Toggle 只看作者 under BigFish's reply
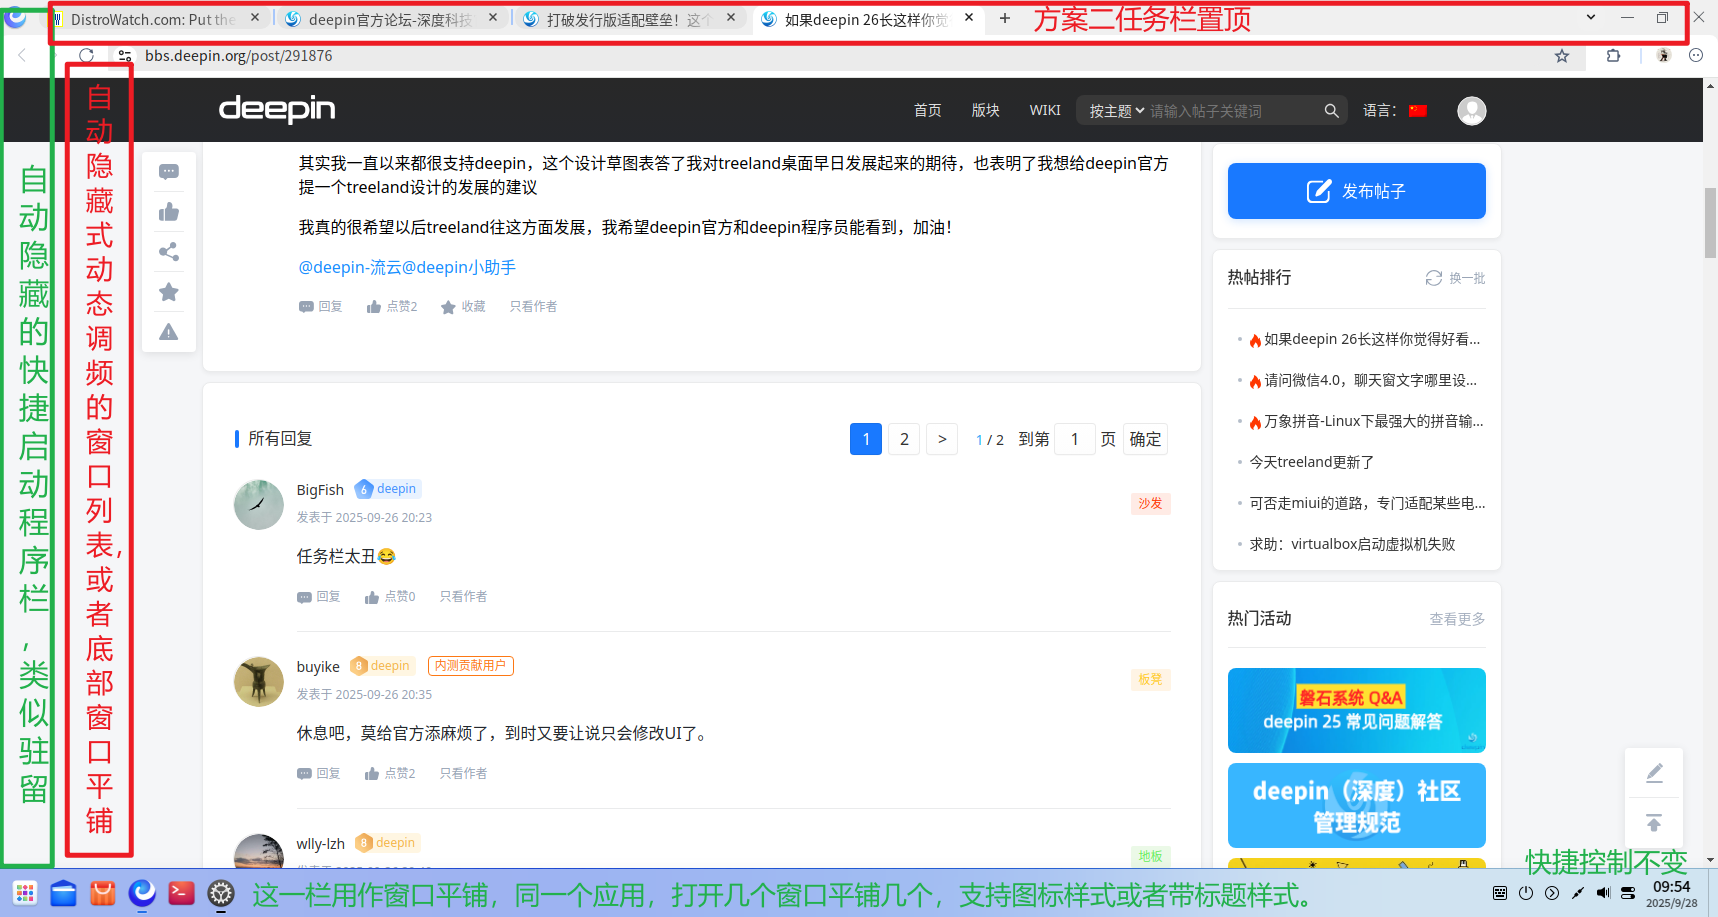This screenshot has height=917, width=1718. click(463, 597)
